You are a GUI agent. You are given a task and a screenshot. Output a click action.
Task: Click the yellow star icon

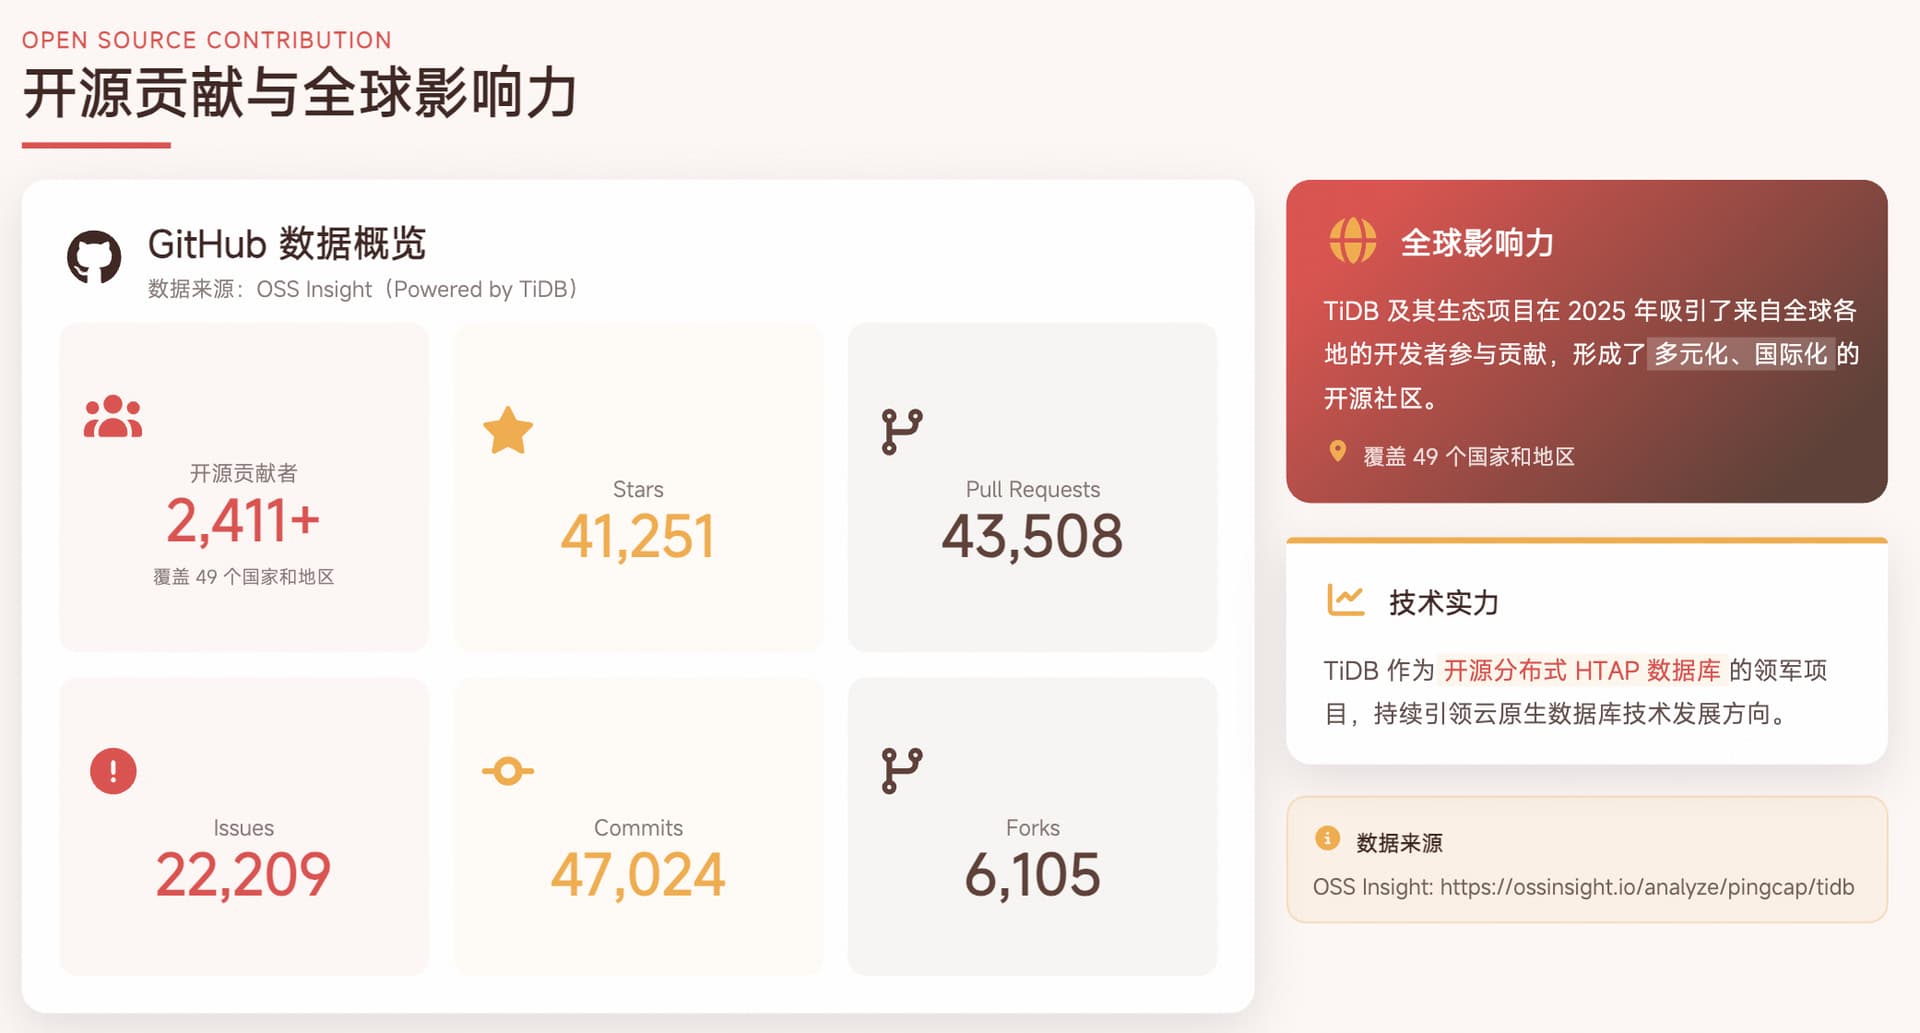point(508,431)
